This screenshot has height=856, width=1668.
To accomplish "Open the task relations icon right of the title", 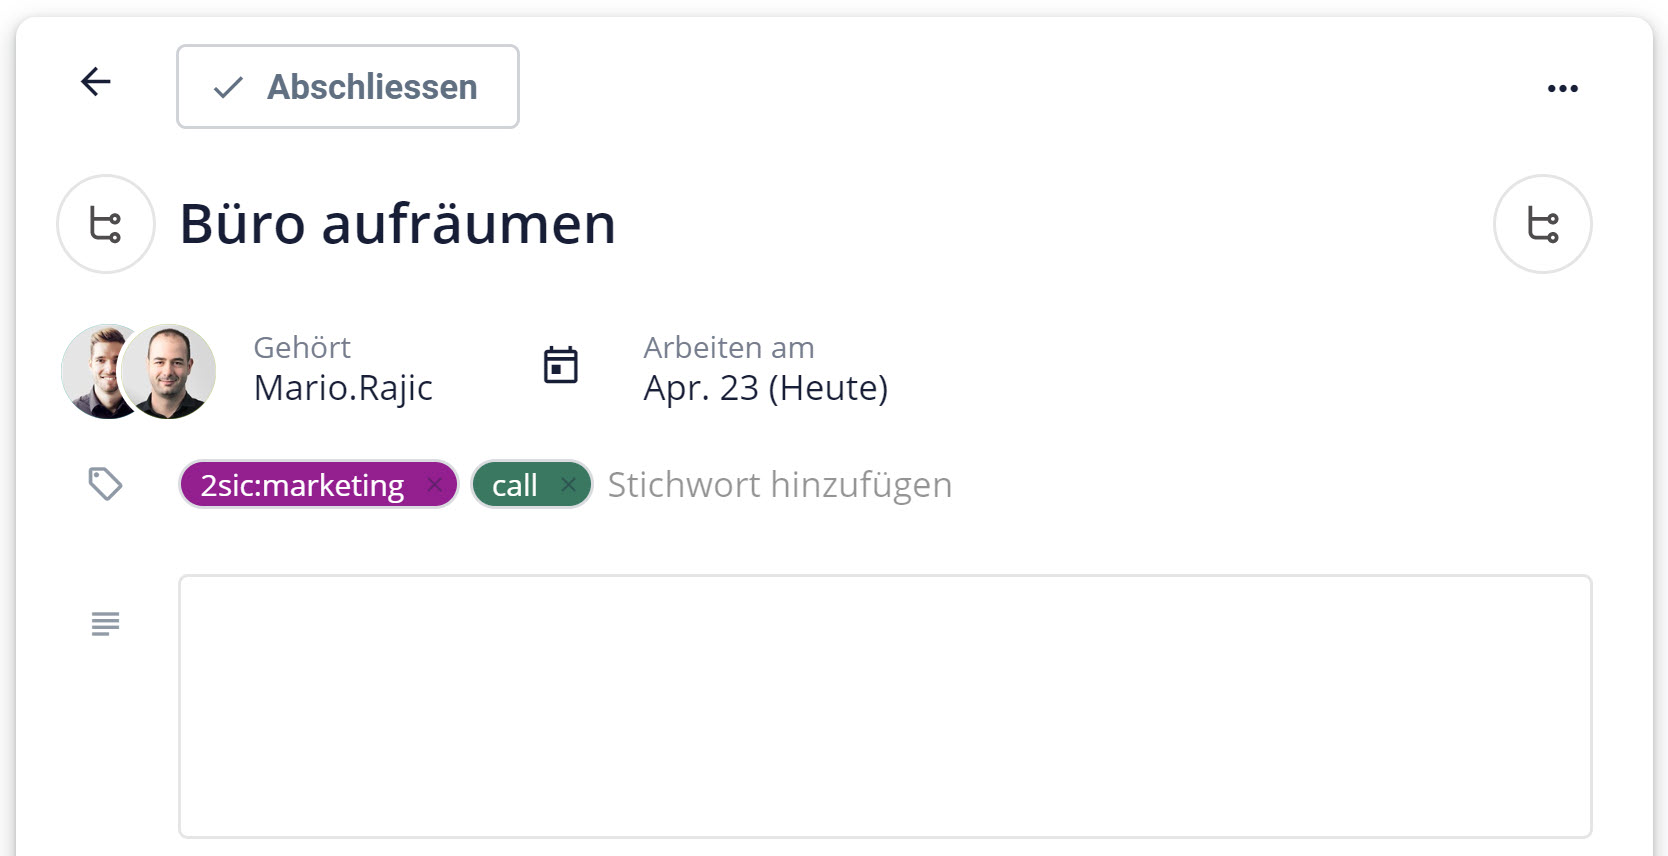I will 1542,223.
